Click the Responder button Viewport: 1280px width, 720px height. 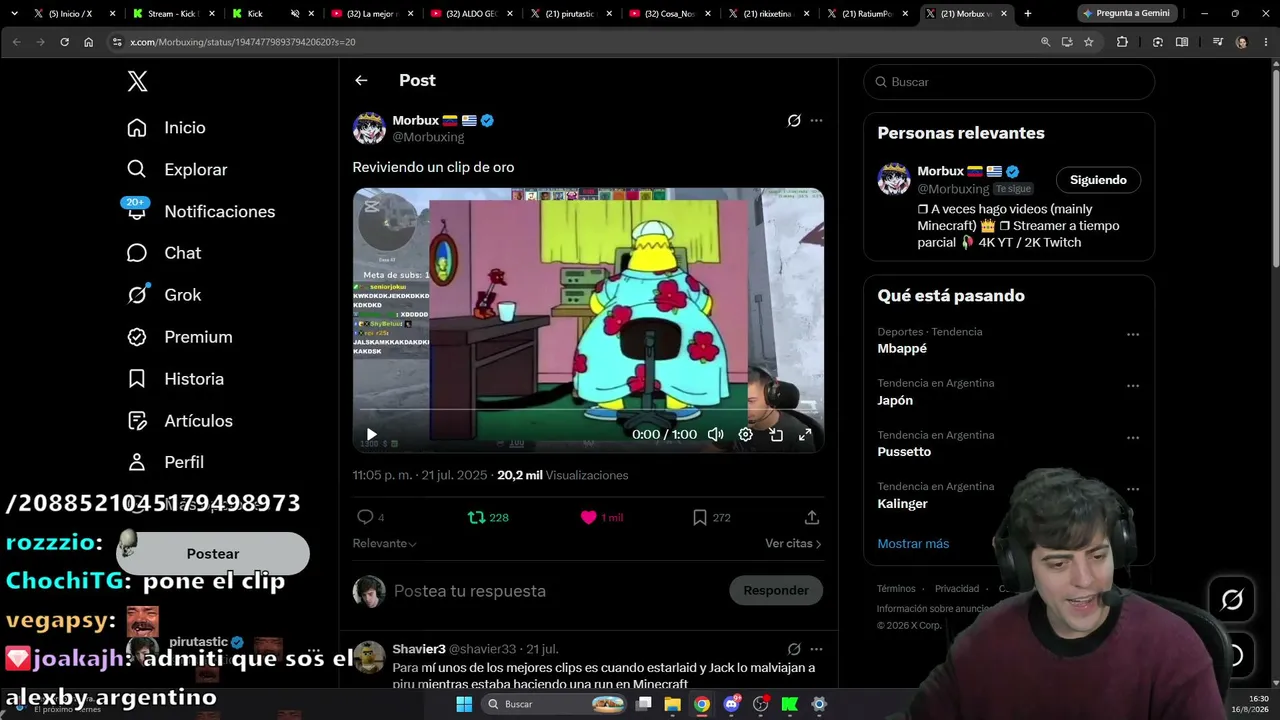[776, 591]
